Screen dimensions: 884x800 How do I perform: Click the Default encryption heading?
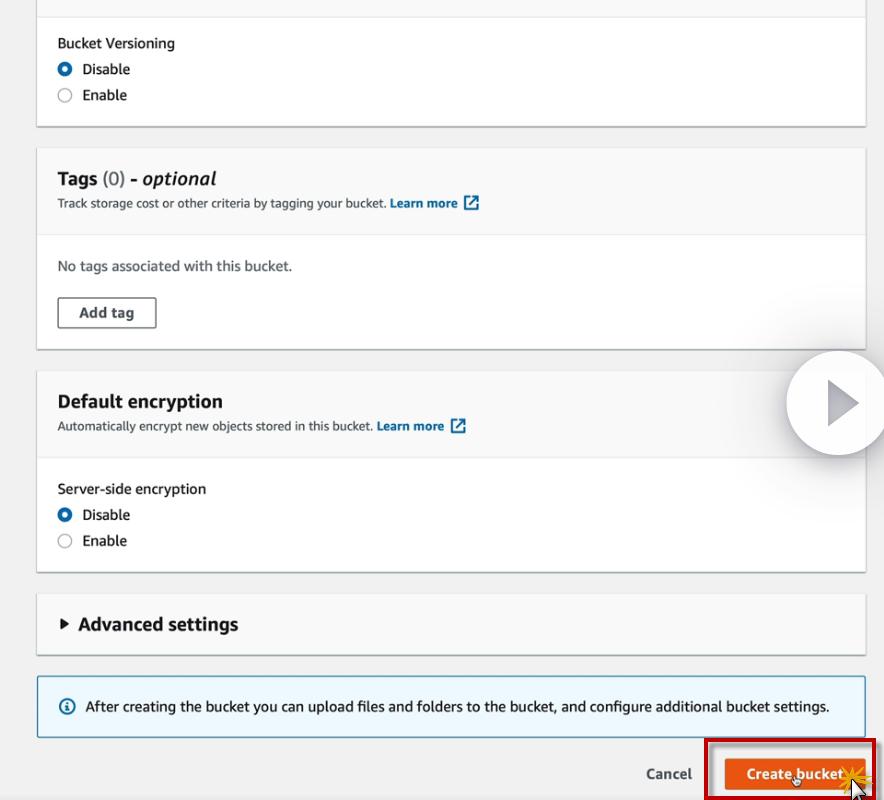point(140,401)
